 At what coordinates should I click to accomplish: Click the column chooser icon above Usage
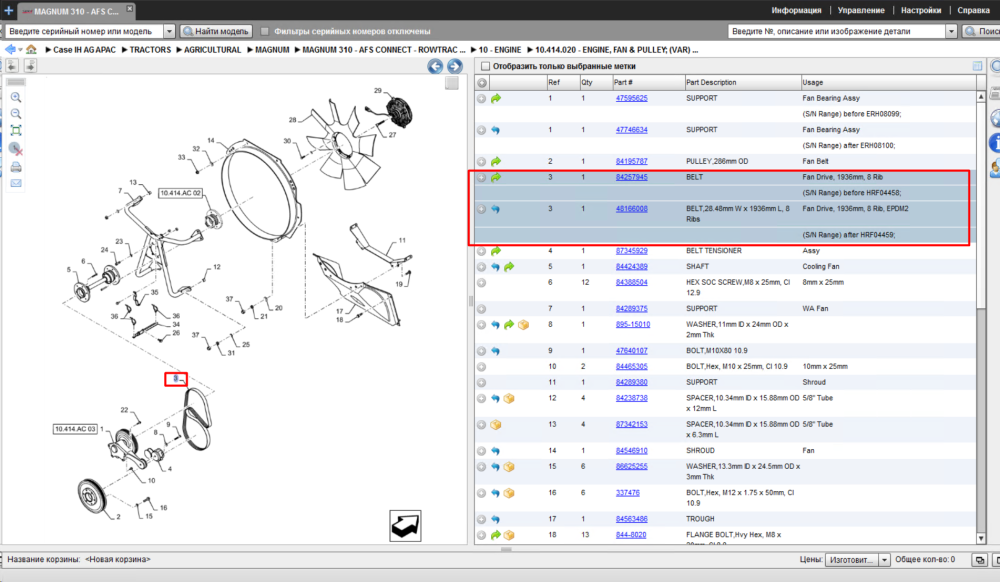click(977, 66)
